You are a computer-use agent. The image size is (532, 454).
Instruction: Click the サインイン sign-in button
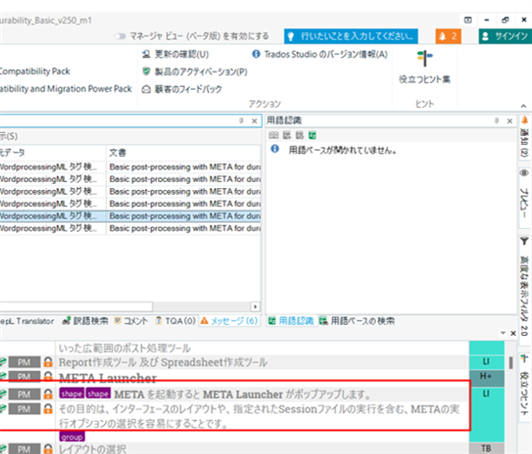(x=505, y=36)
